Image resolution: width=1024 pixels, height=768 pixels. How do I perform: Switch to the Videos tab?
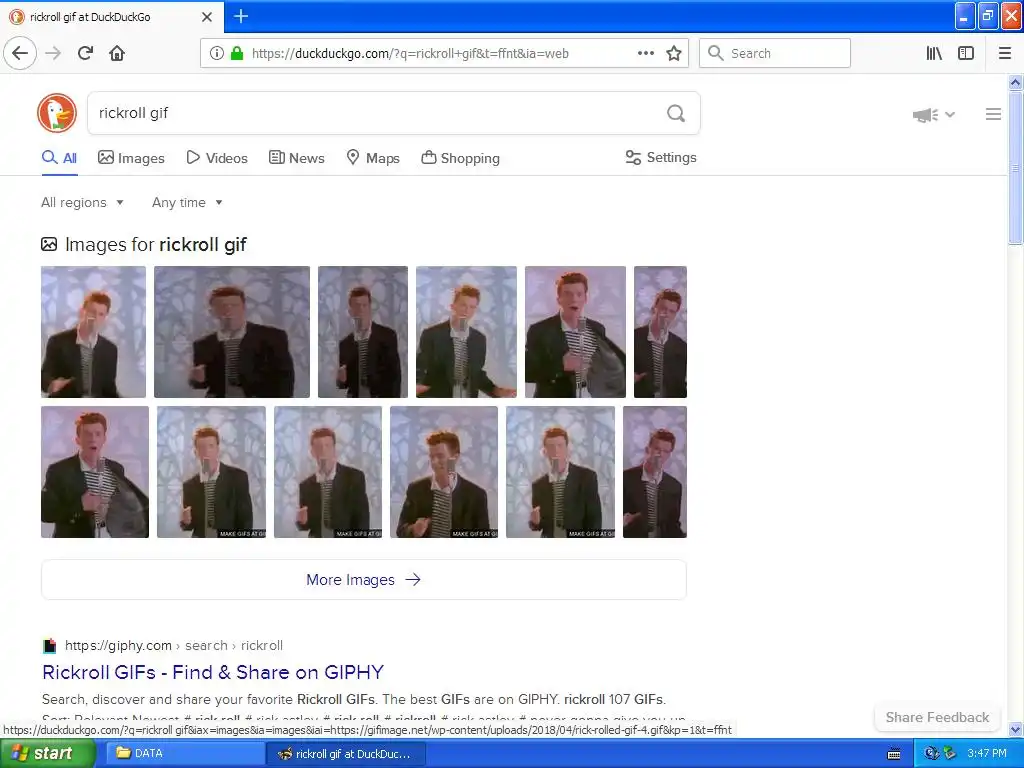click(217, 158)
